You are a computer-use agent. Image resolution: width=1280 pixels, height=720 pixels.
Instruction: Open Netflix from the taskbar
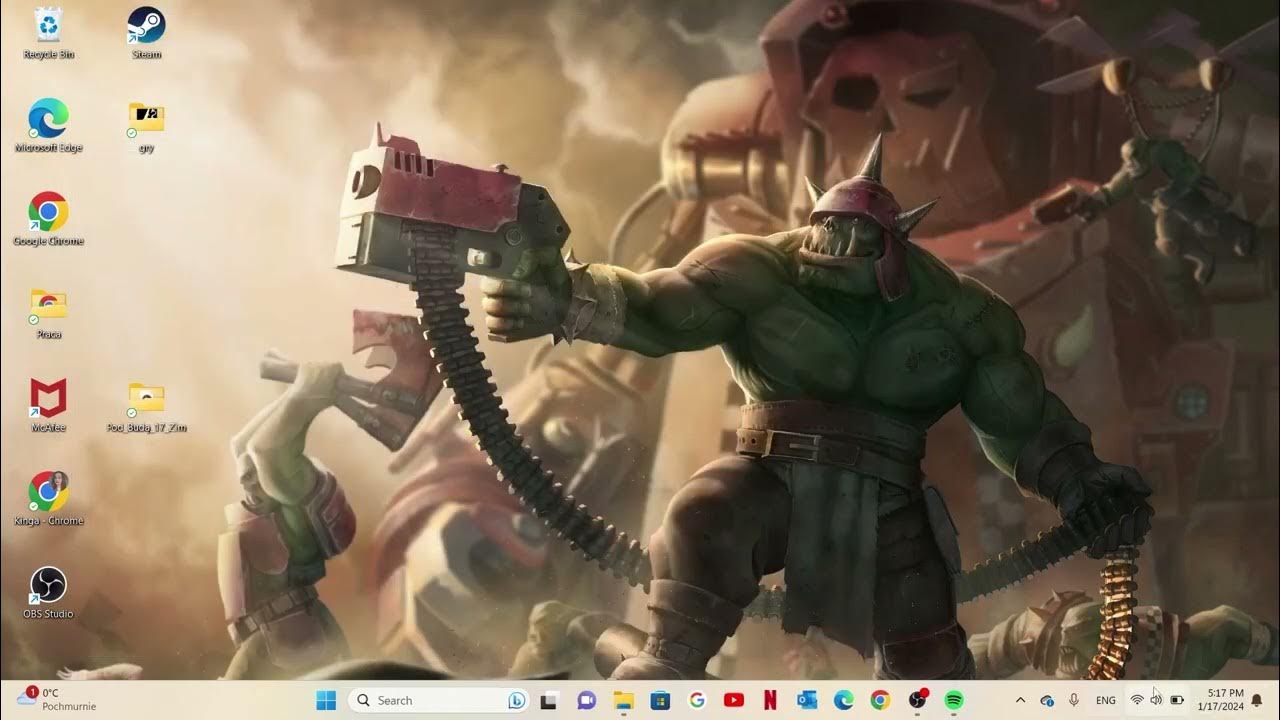coord(769,700)
